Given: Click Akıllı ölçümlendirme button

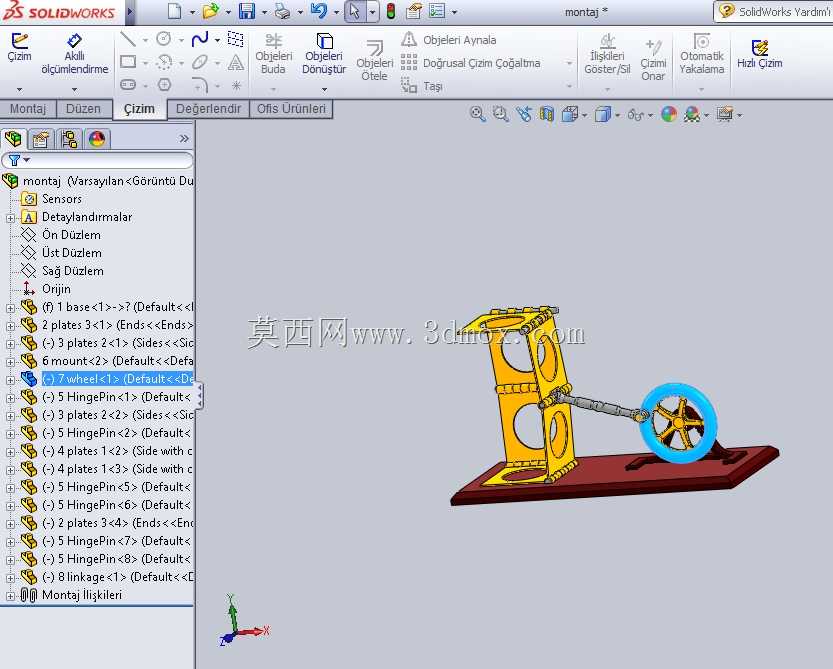Looking at the screenshot, I should [74, 54].
